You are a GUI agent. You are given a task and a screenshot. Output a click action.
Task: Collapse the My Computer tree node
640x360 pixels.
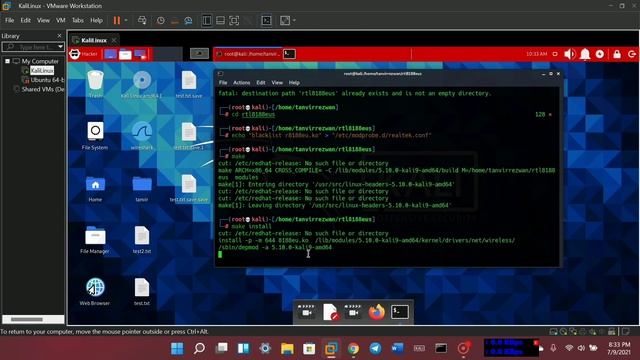click(x=7, y=61)
